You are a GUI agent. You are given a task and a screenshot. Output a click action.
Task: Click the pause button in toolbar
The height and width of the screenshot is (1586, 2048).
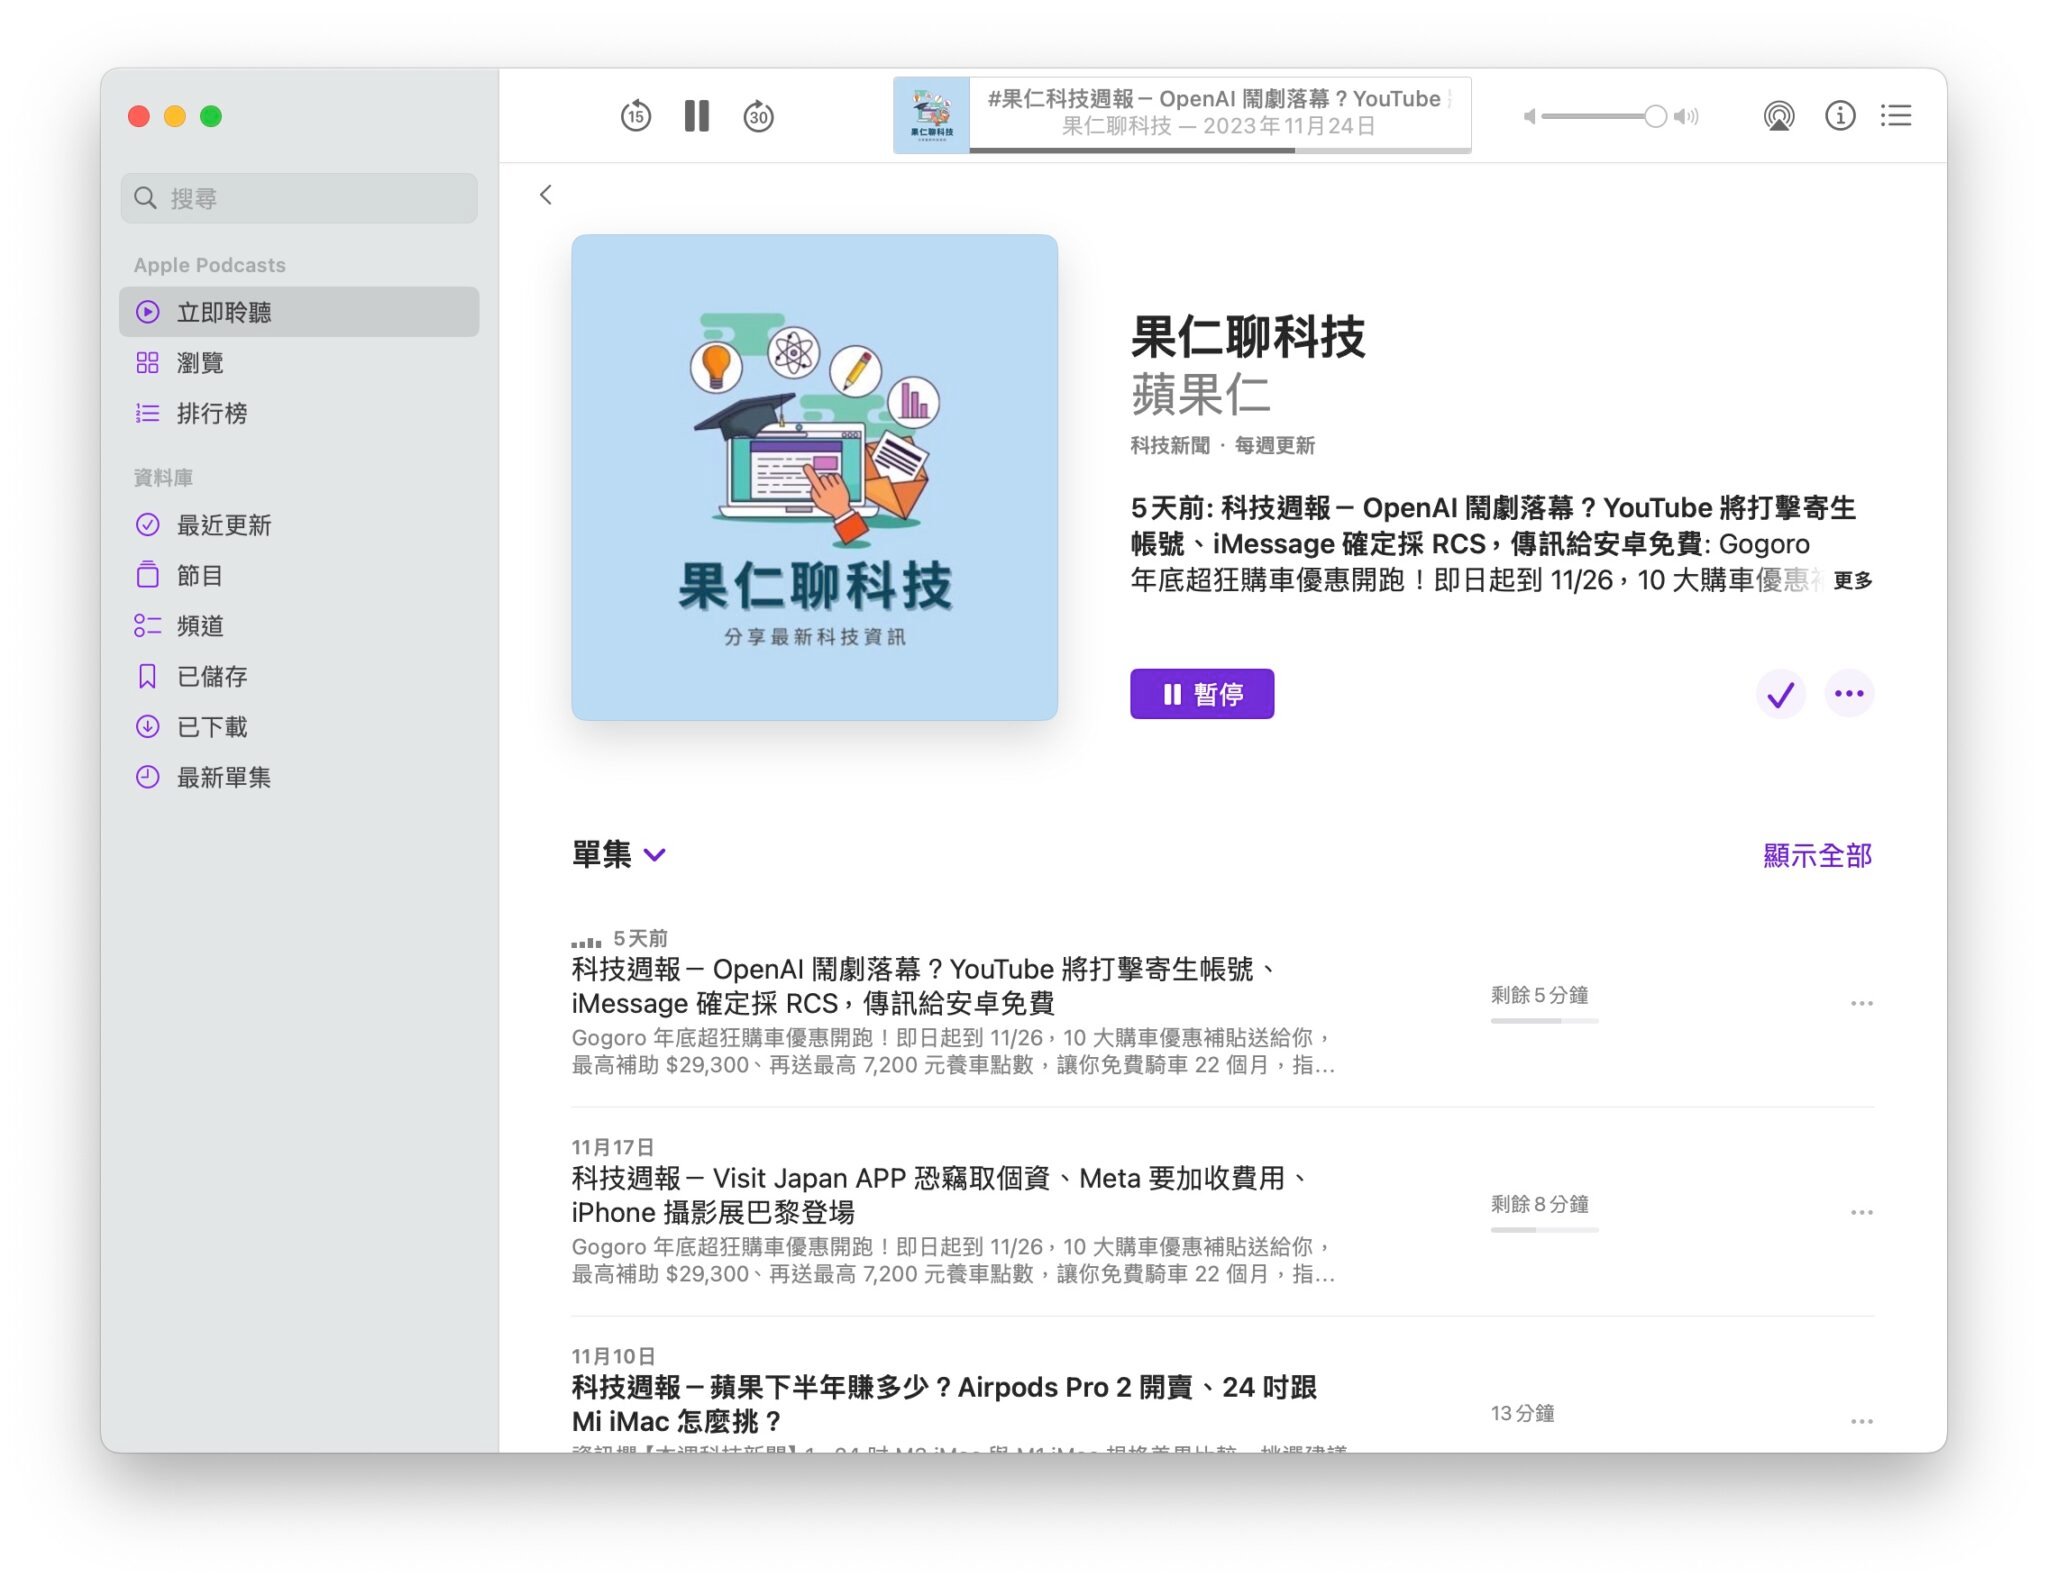[x=697, y=115]
